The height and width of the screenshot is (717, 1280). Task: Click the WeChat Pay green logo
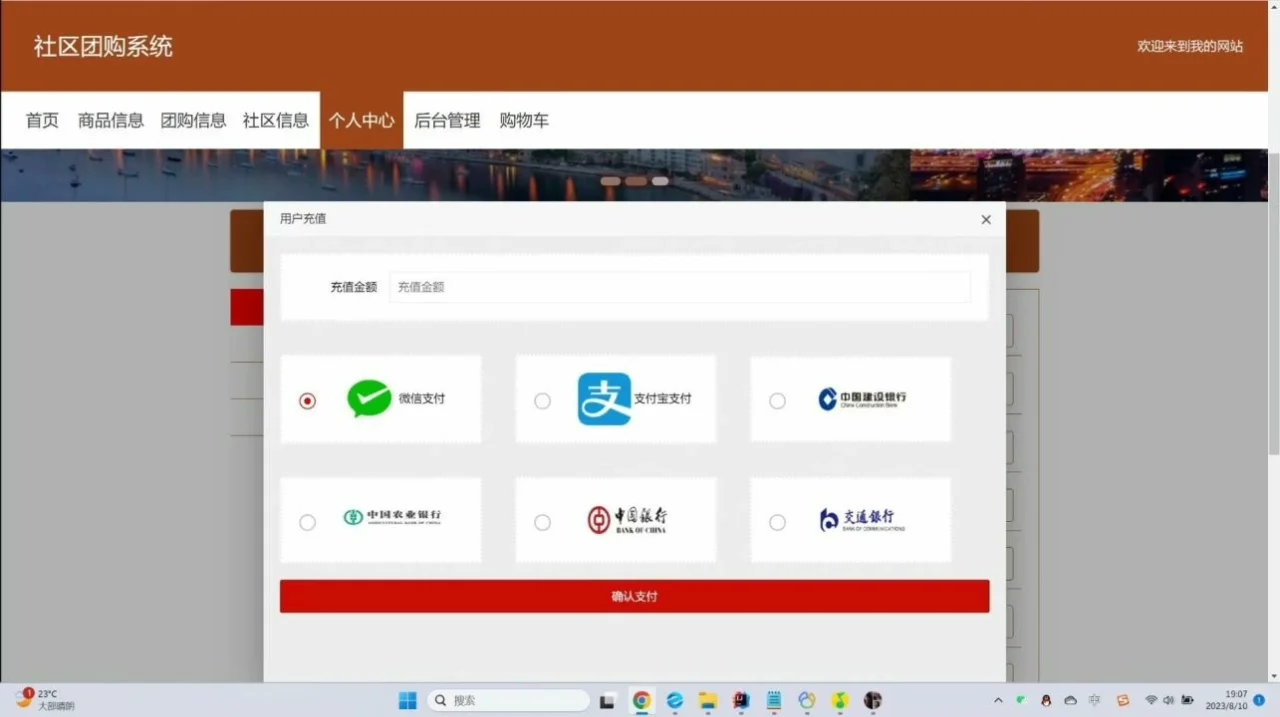pos(370,398)
